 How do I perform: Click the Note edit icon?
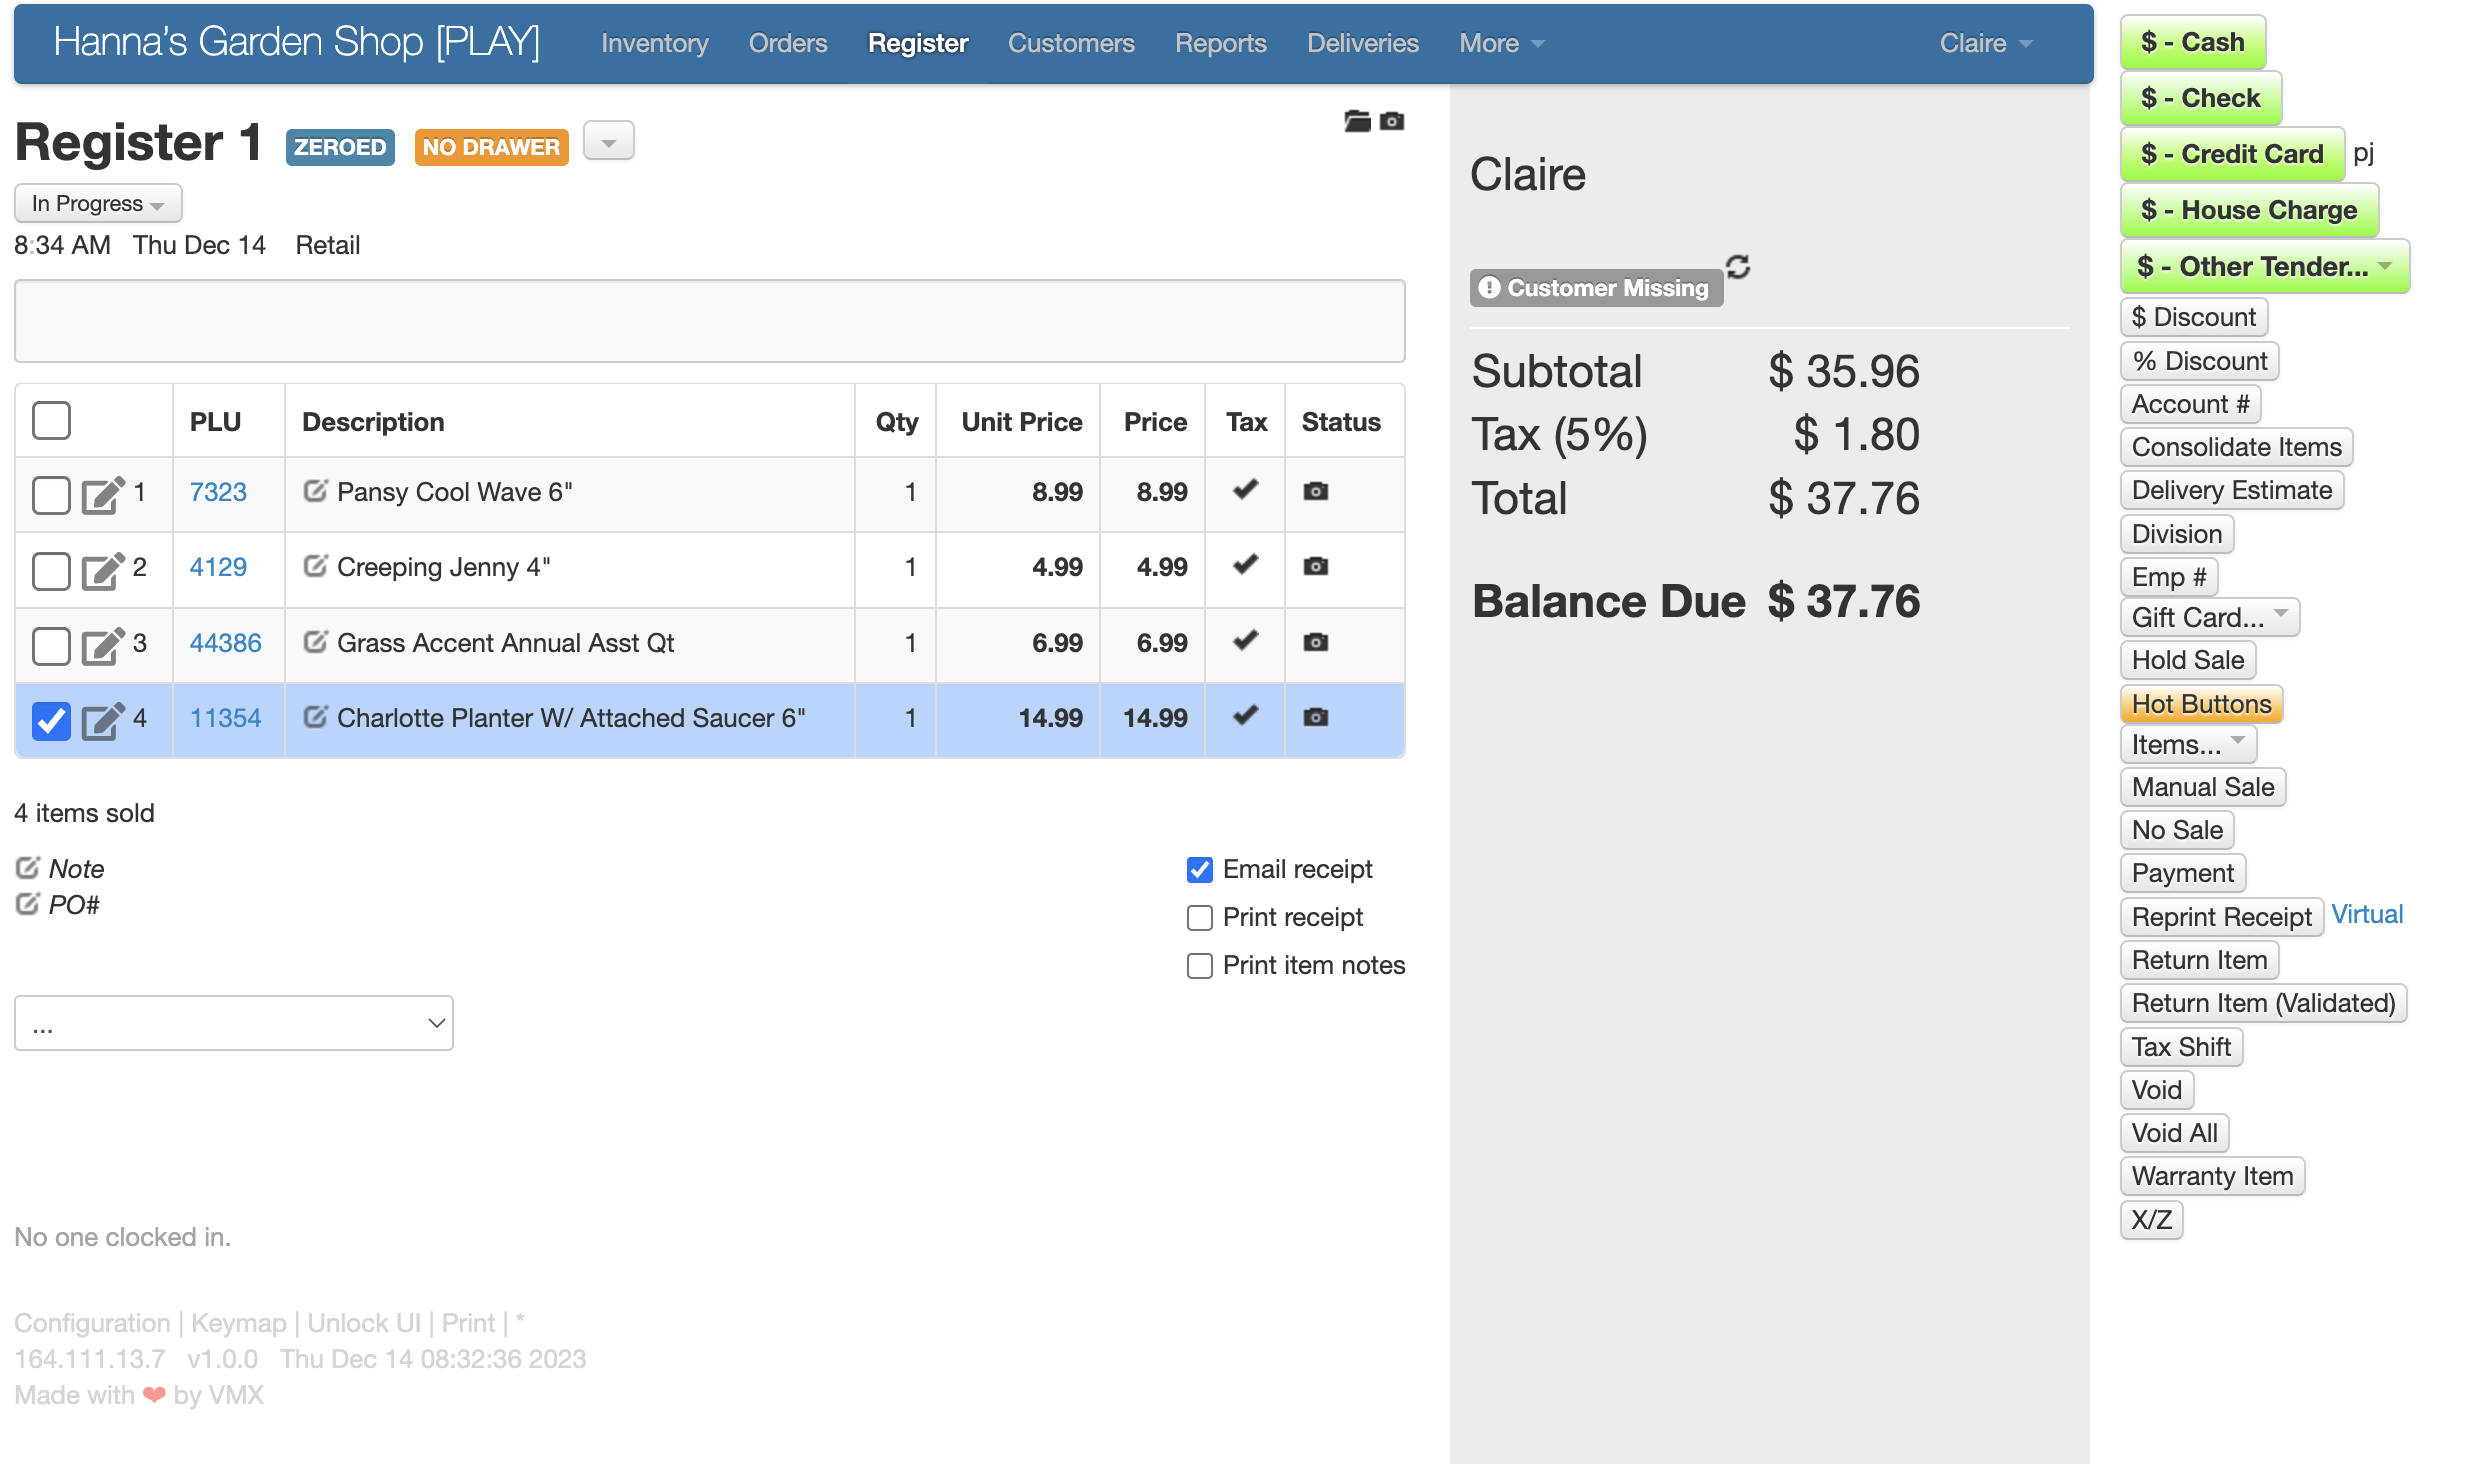tap(28, 868)
